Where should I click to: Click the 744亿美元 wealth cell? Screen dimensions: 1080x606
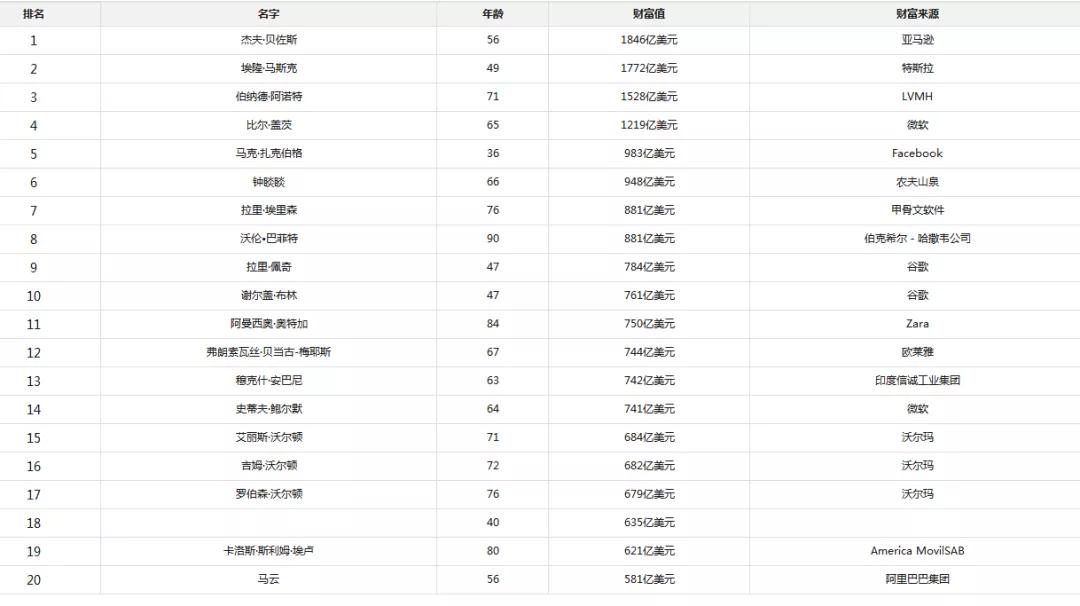[649, 352]
